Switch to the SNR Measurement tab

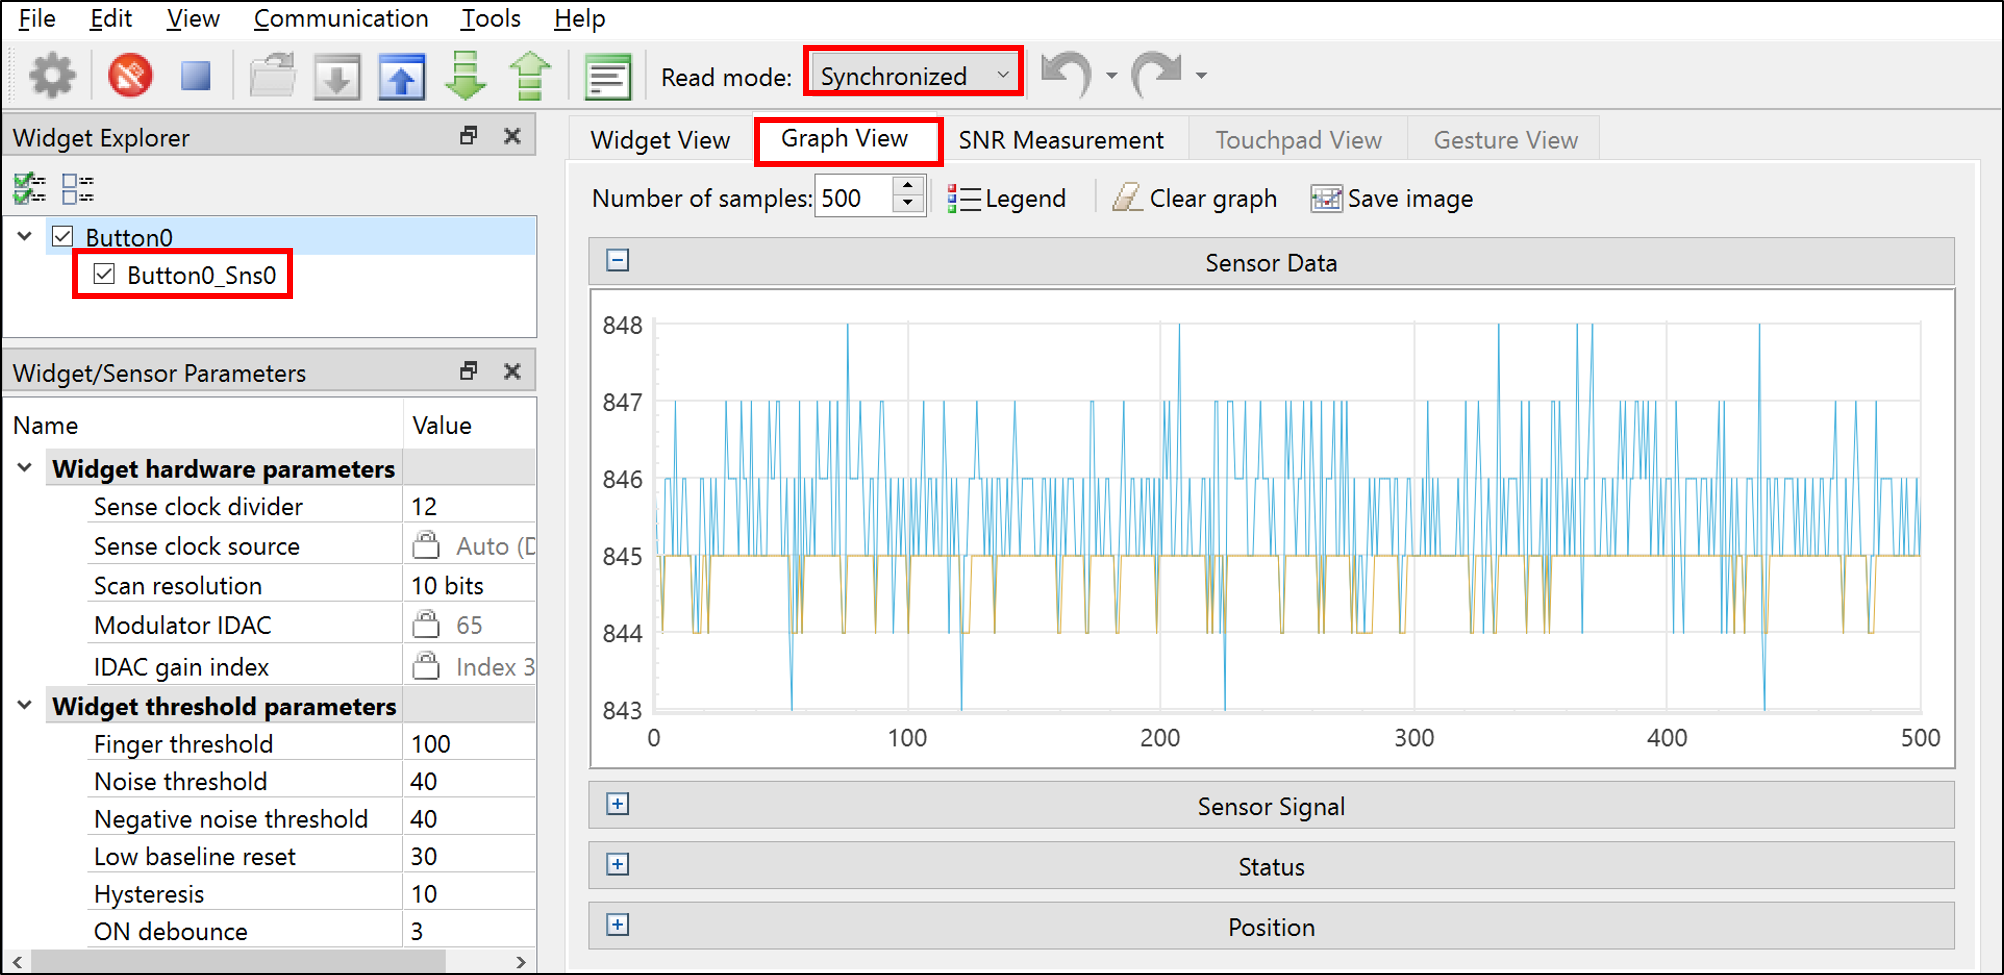tap(1061, 140)
